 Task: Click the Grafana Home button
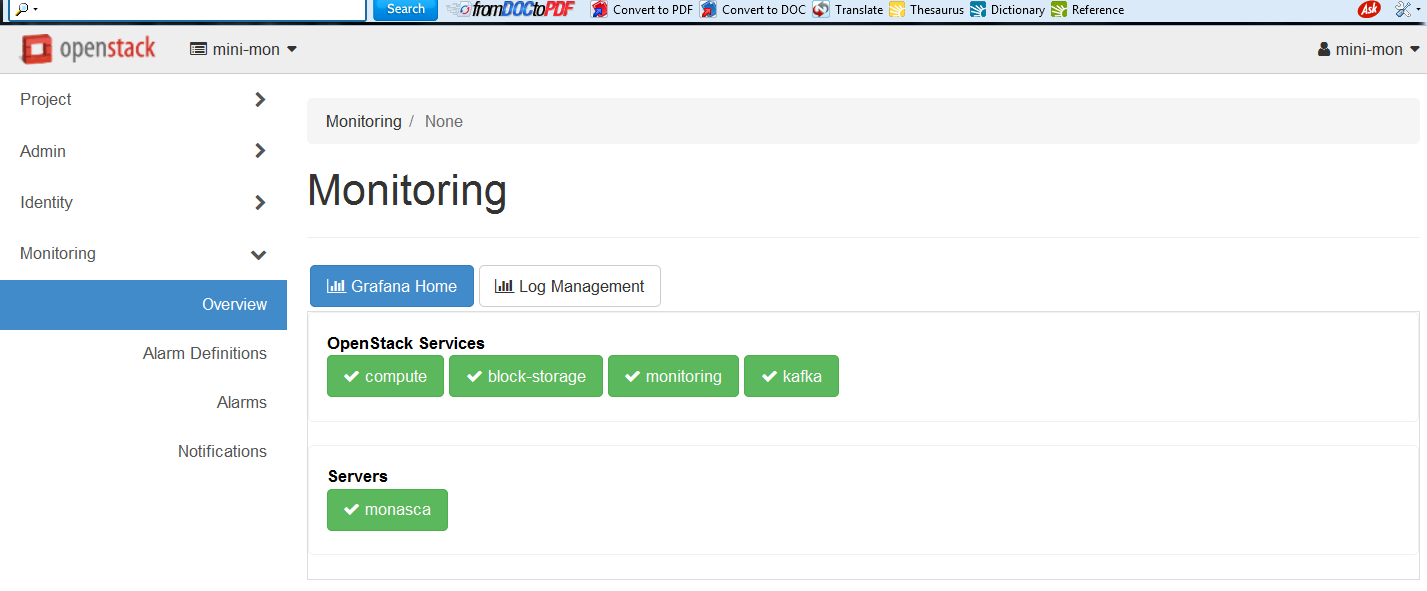click(x=392, y=286)
